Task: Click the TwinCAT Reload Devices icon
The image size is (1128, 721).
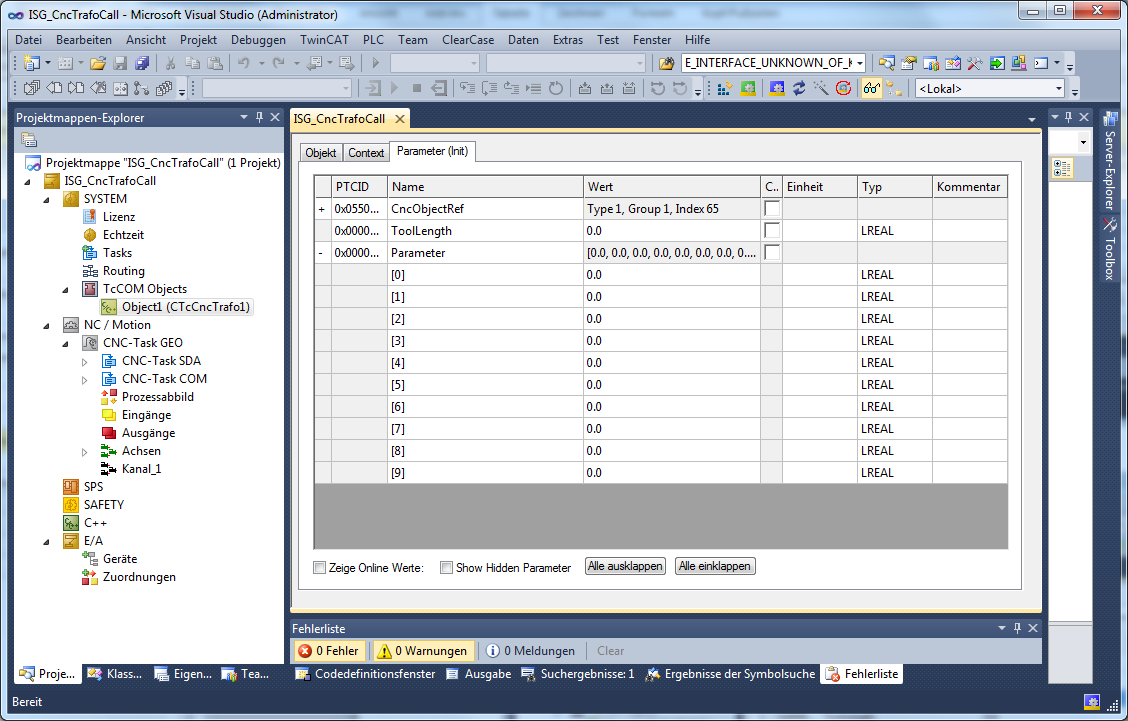Action: (x=799, y=89)
